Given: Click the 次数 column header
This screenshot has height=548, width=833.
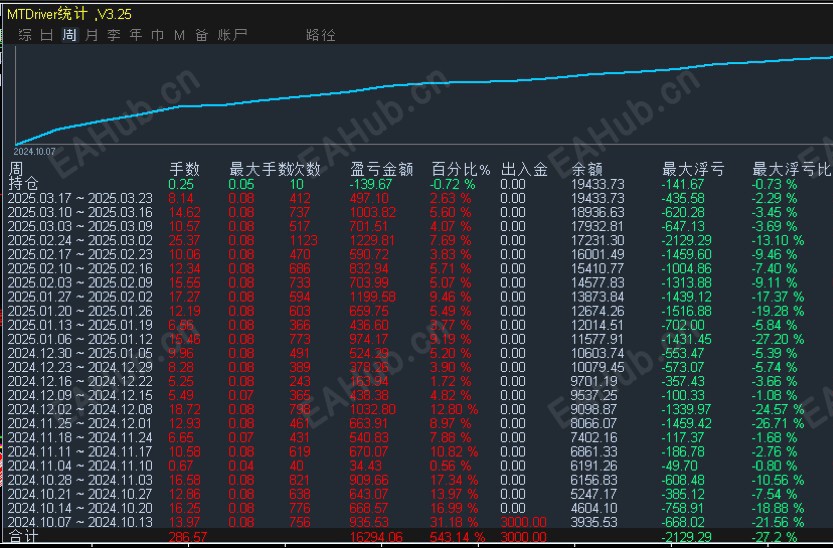Looking at the screenshot, I should coord(305,169).
